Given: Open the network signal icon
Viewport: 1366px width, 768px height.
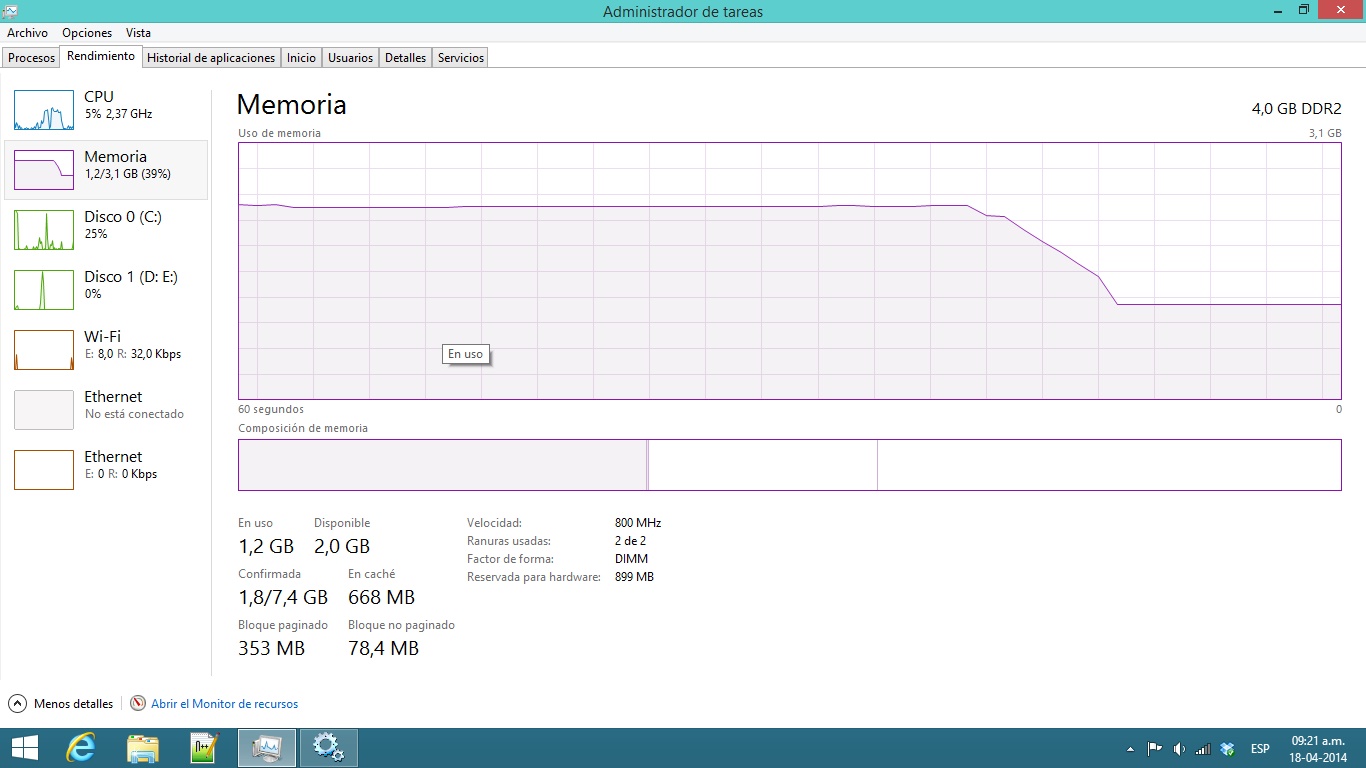Looking at the screenshot, I should [1203, 749].
